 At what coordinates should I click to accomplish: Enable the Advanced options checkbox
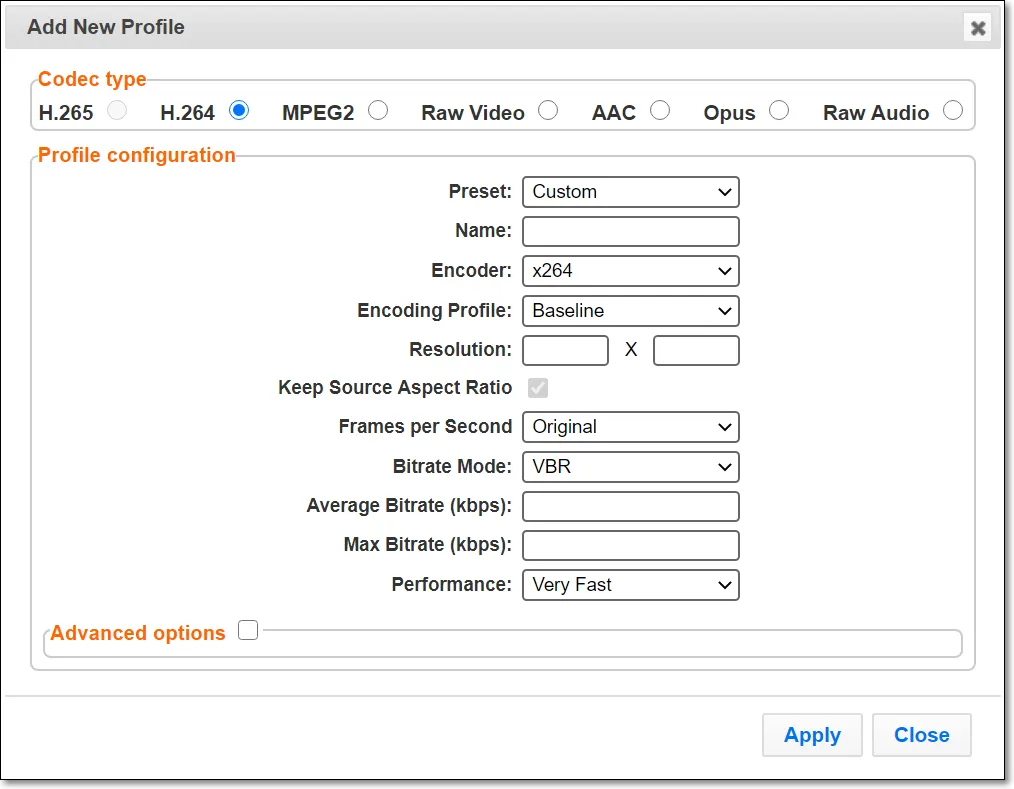point(248,631)
